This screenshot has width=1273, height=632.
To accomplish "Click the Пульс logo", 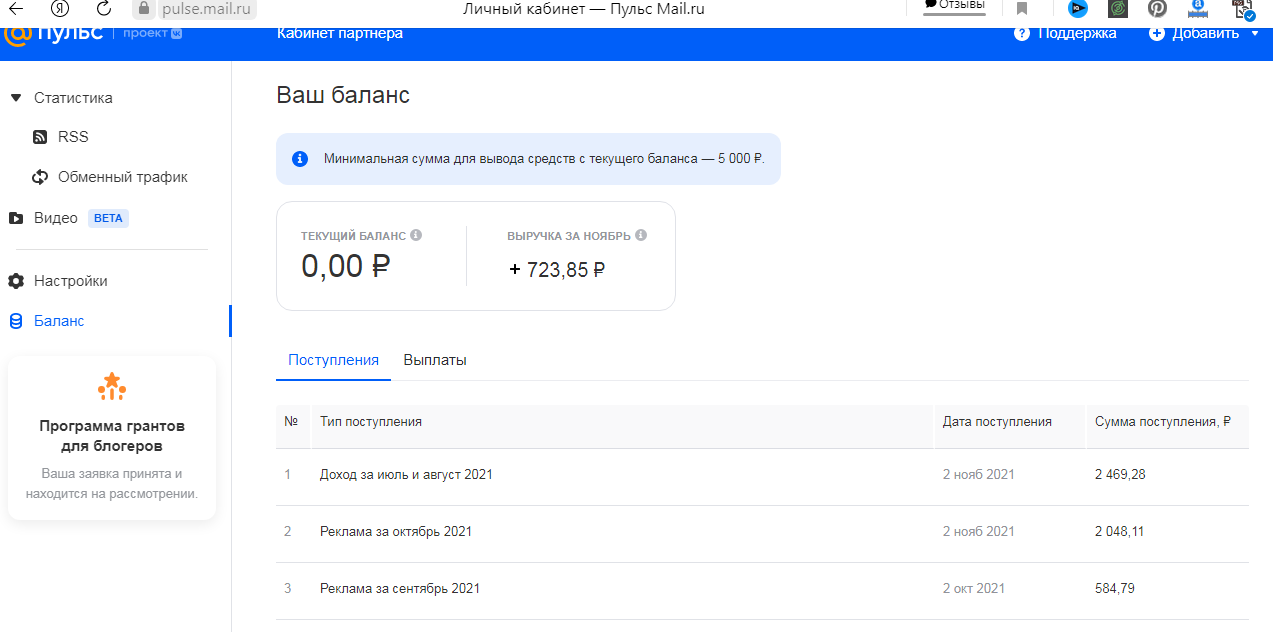I will [x=55, y=33].
